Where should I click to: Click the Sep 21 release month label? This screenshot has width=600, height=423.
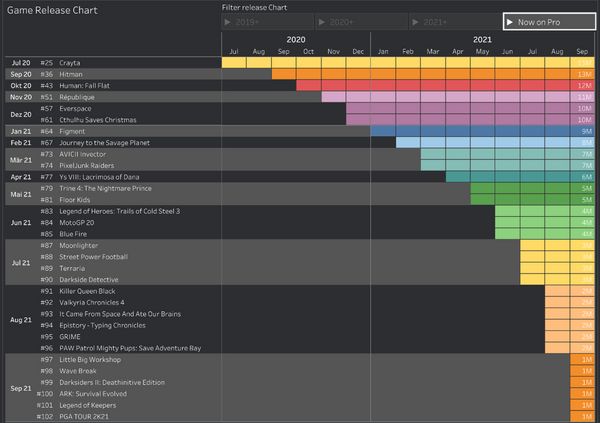tap(21, 388)
